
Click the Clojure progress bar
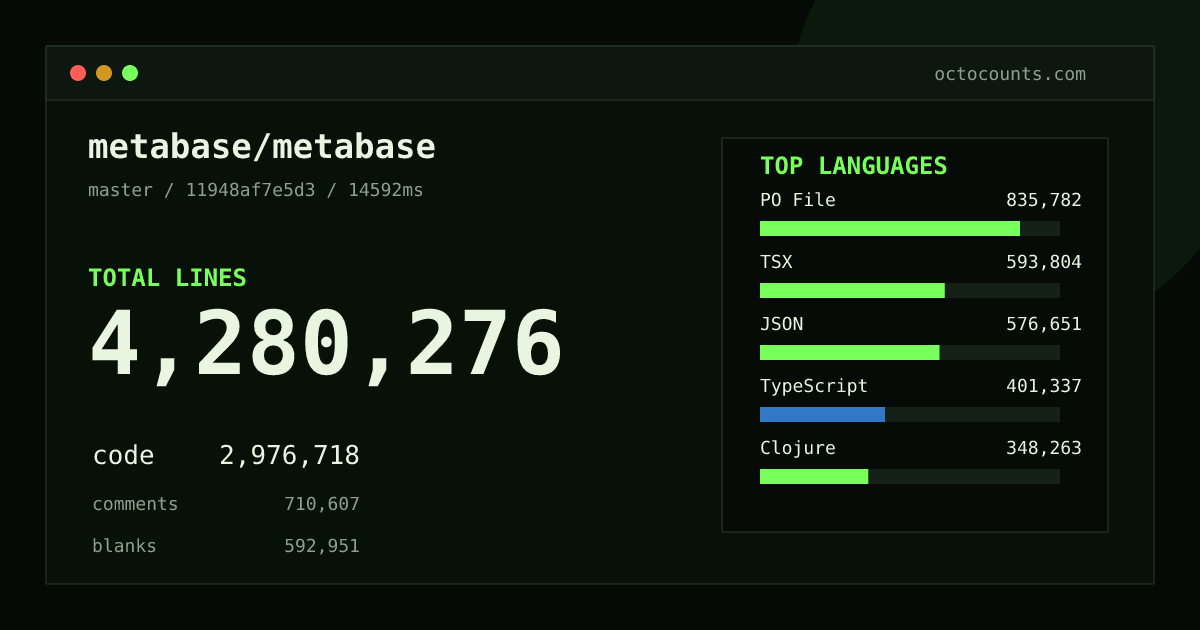[910, 476]
